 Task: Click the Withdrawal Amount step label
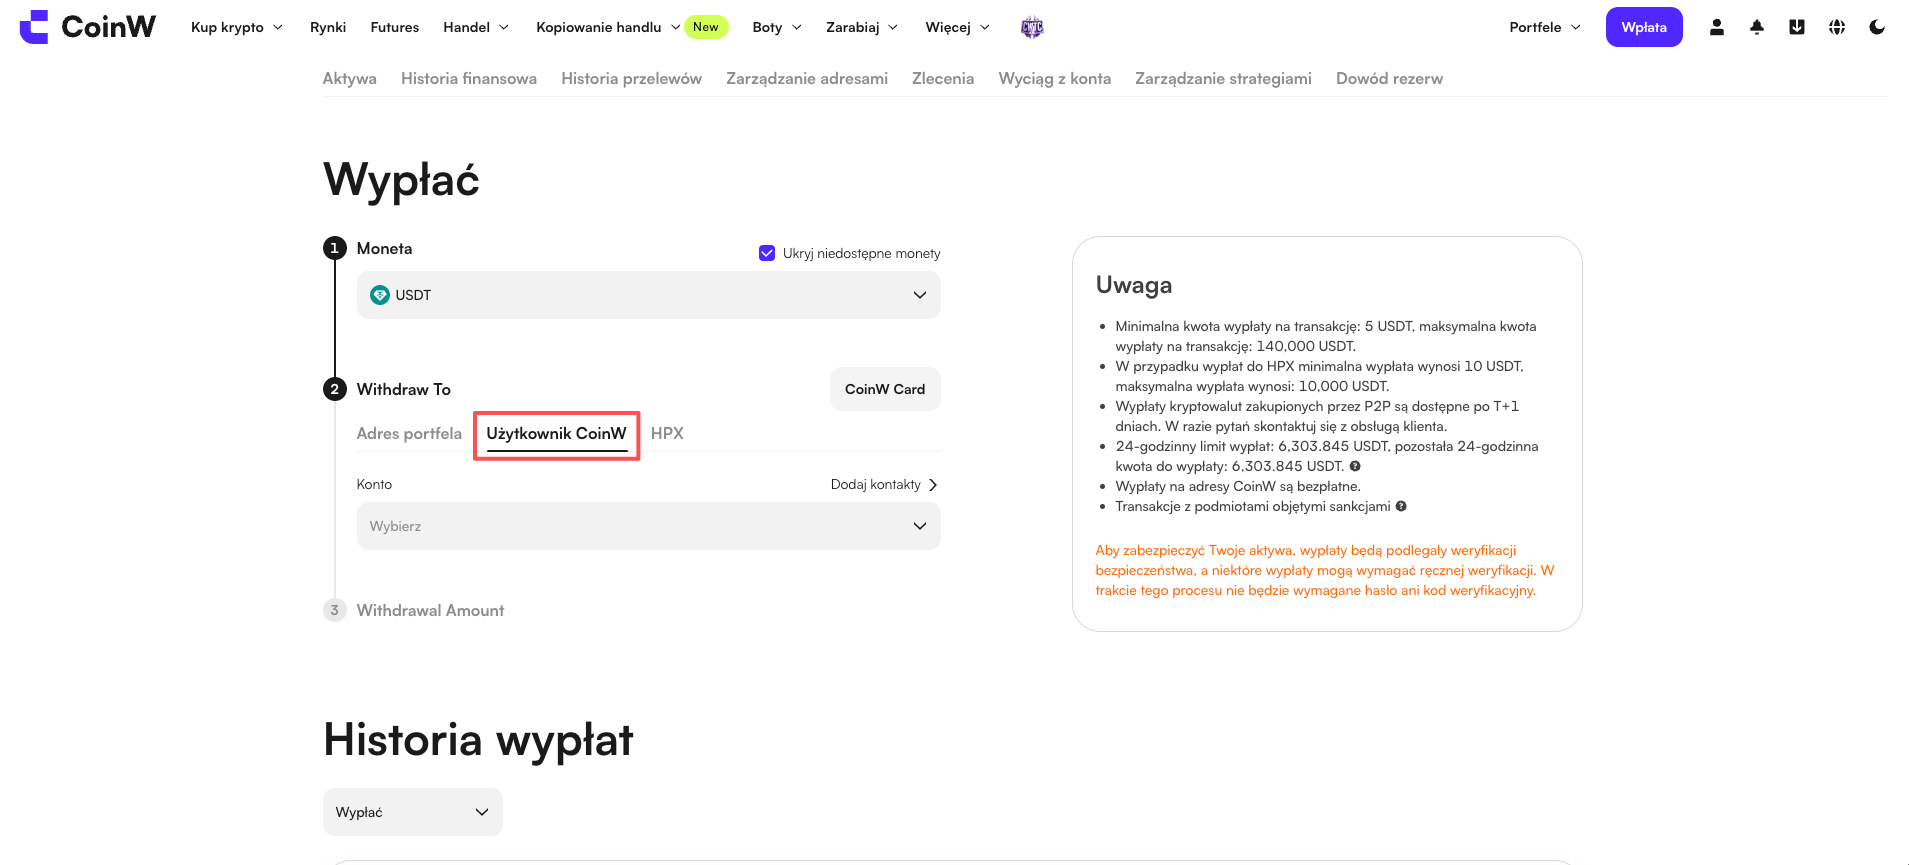431,611
